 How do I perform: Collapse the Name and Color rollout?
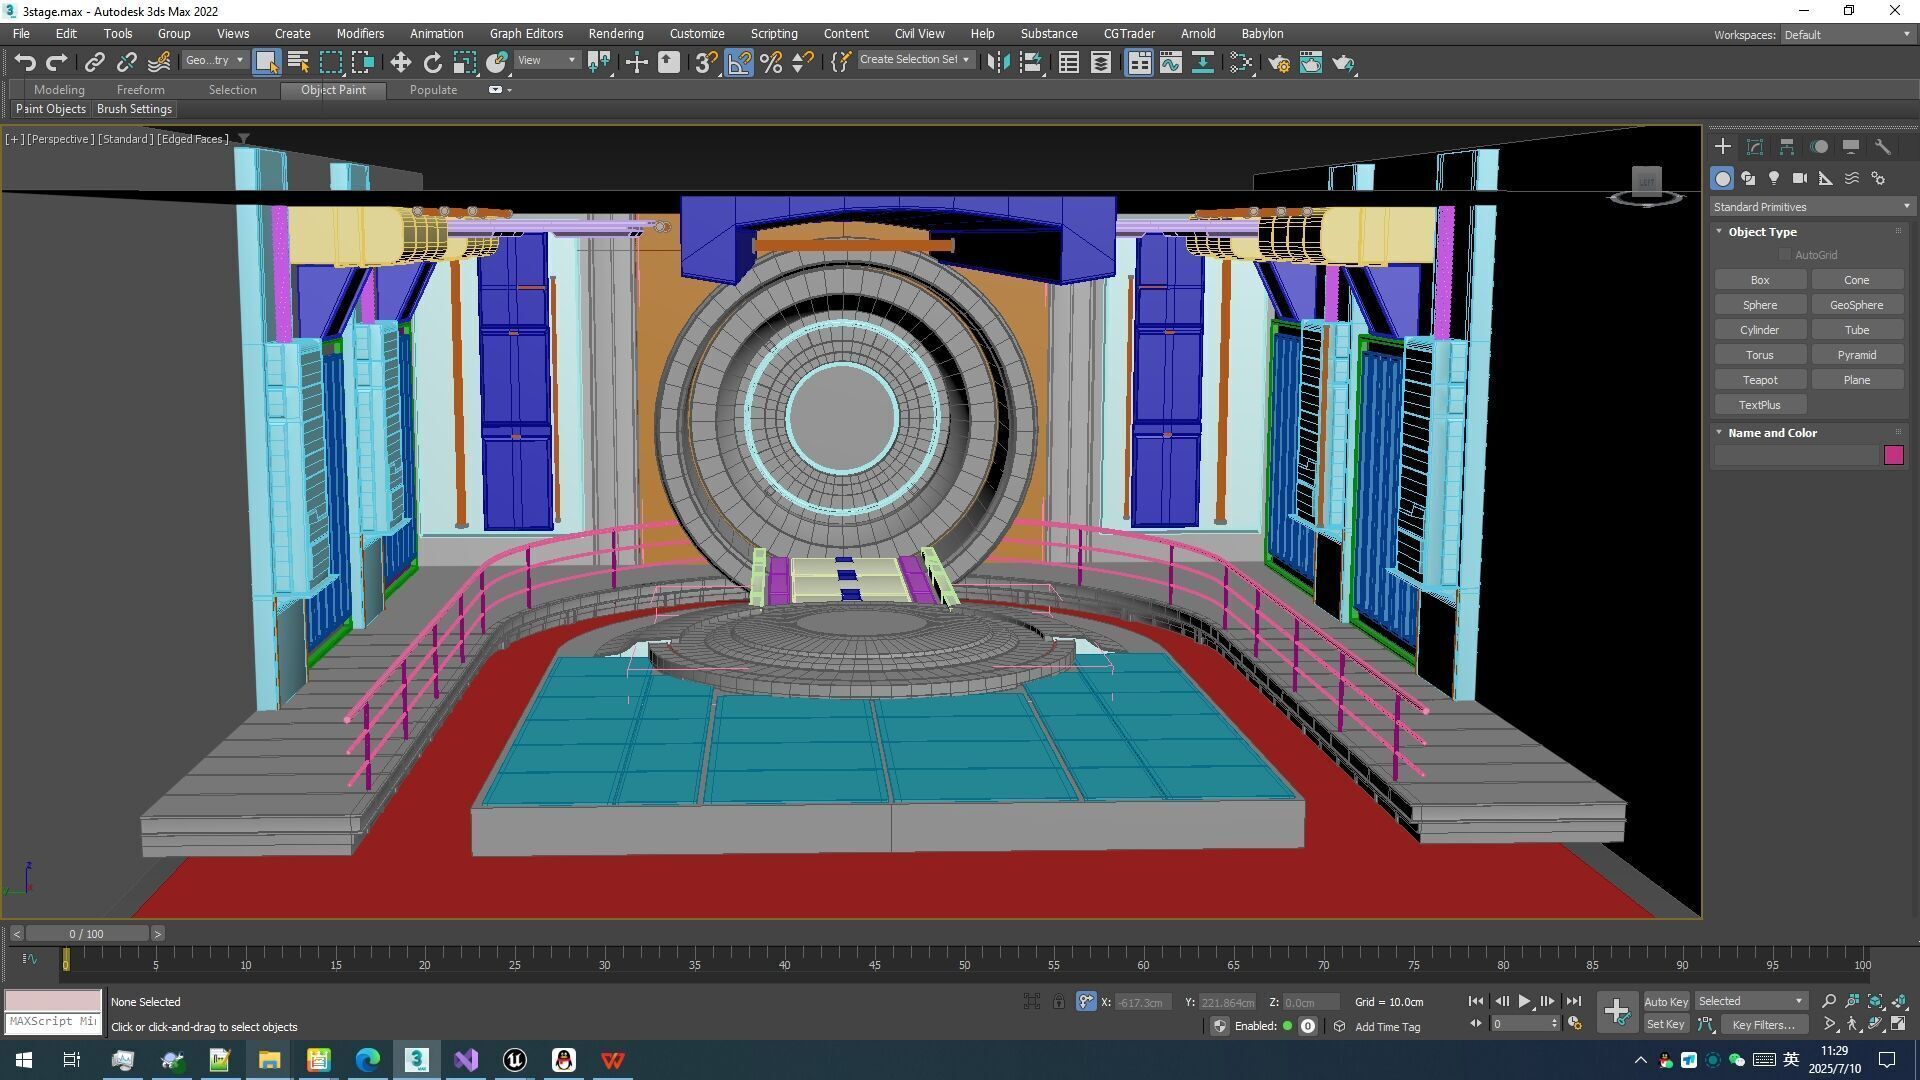click(1772, 433)
